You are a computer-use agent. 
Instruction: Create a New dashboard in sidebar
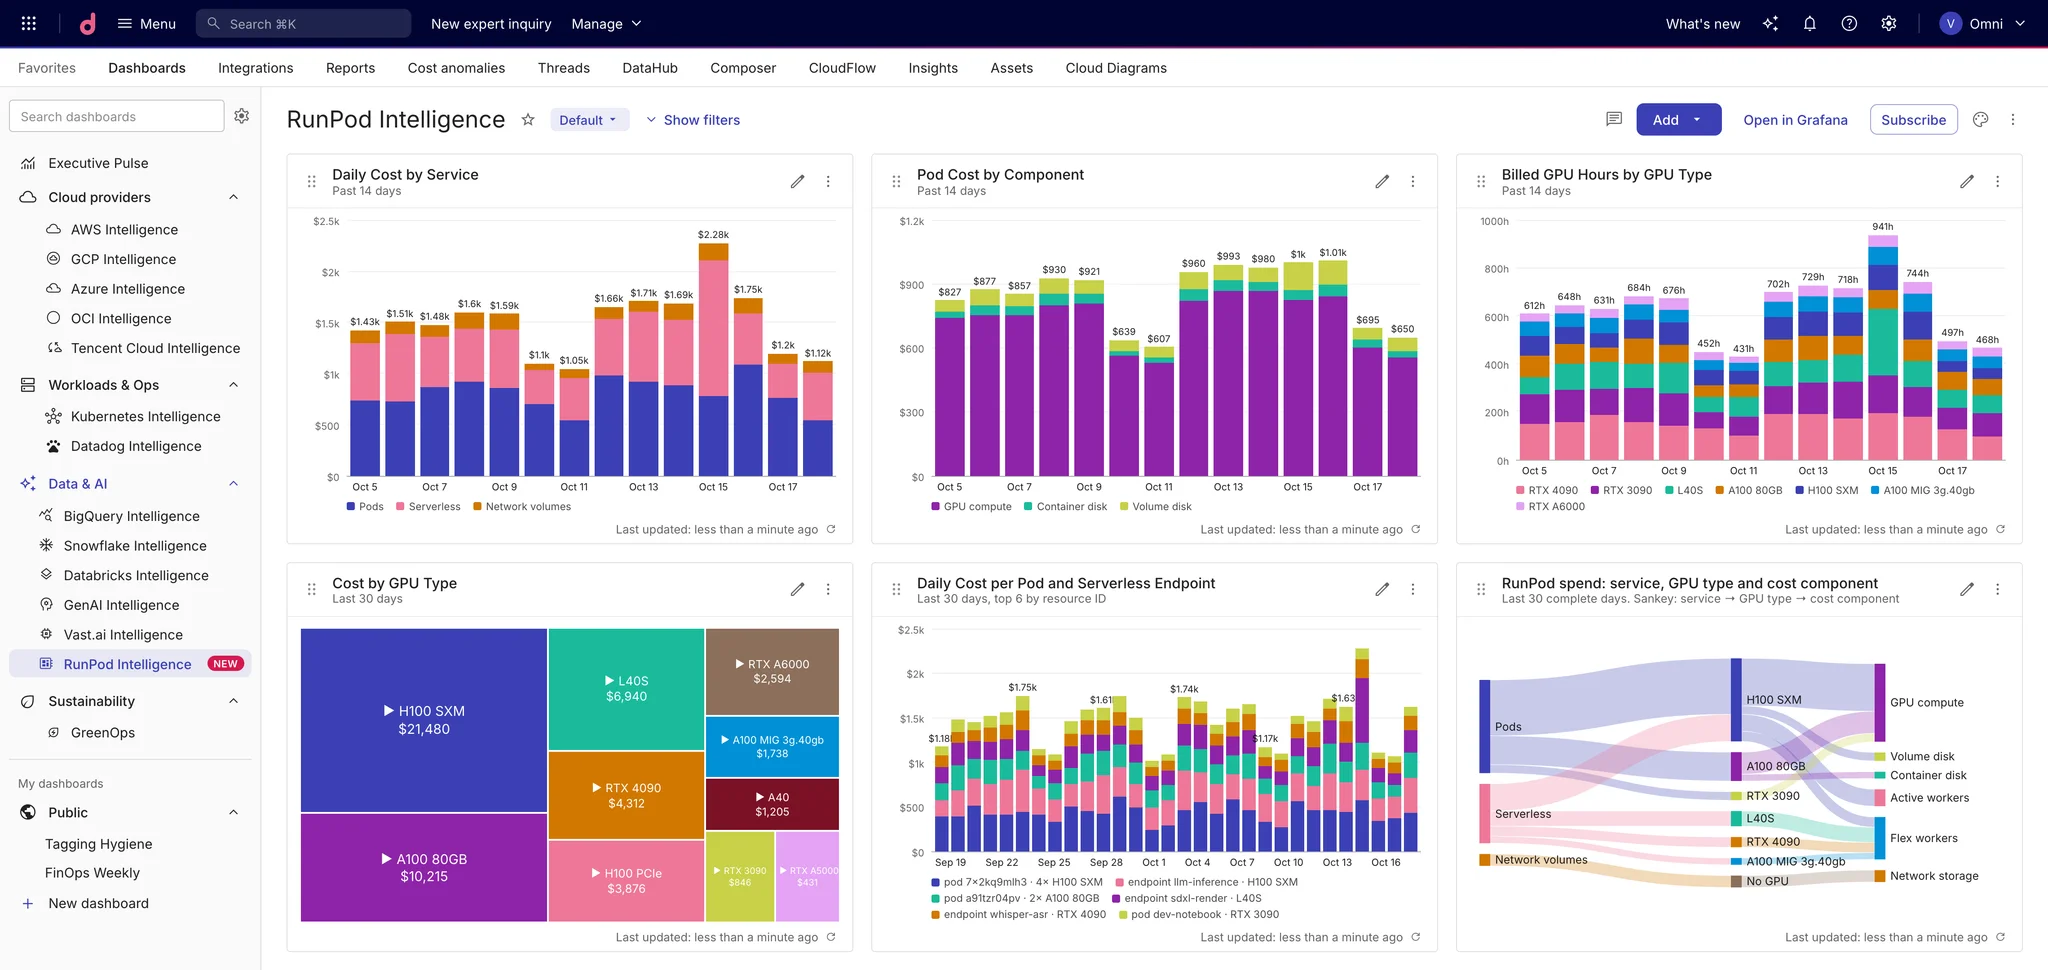point(85,903)
